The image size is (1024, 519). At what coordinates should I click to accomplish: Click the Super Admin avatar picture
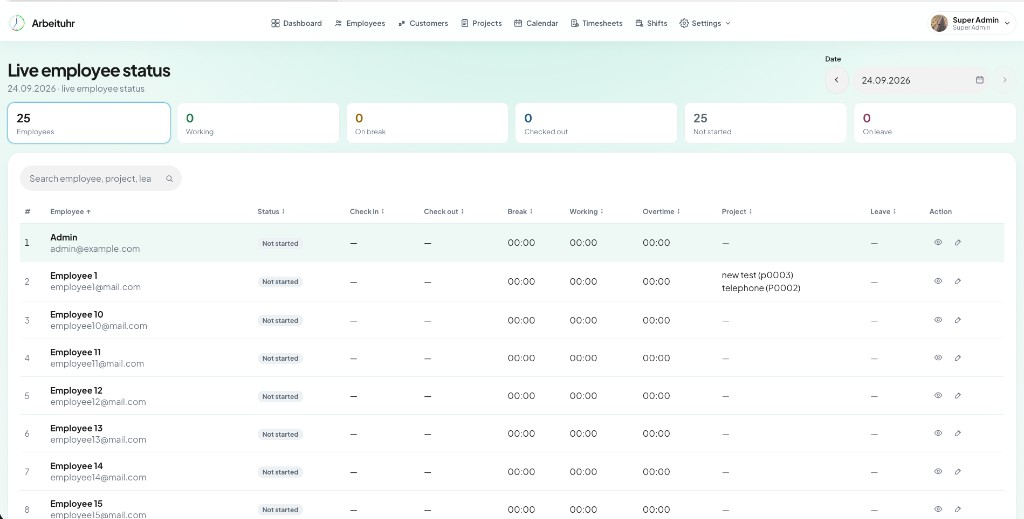pyautogui.click(x=939, y=24)
